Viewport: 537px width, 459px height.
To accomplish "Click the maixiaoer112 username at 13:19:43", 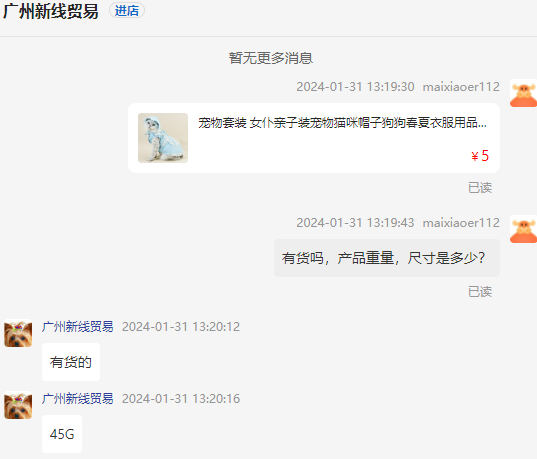I will (x=461, y=223).
